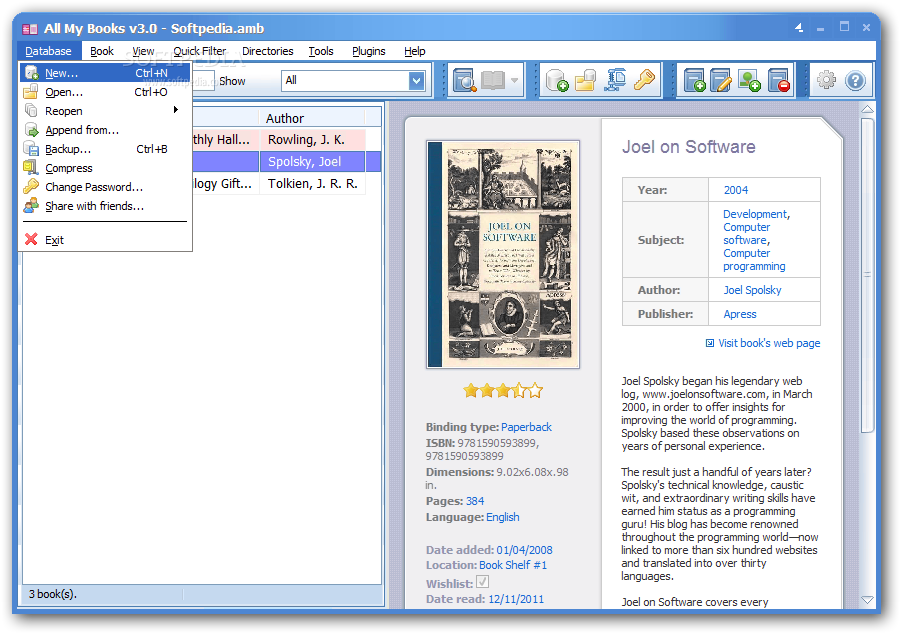Click the help question mark icon

pos(856,80)
